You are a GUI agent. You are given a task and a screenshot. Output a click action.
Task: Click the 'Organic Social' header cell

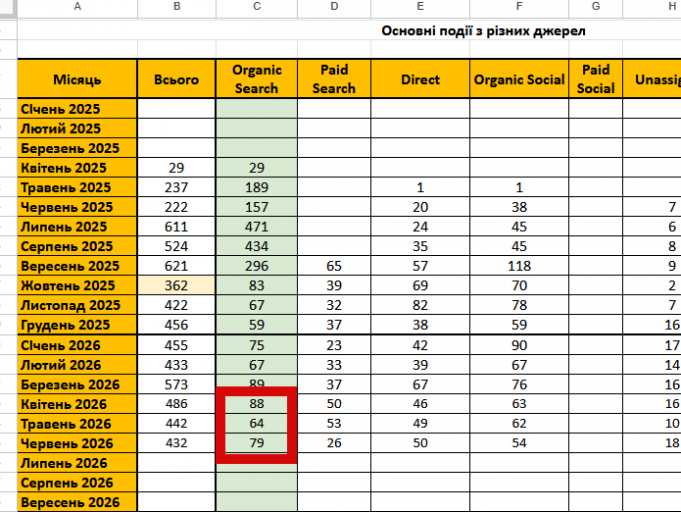click(519, 79)
